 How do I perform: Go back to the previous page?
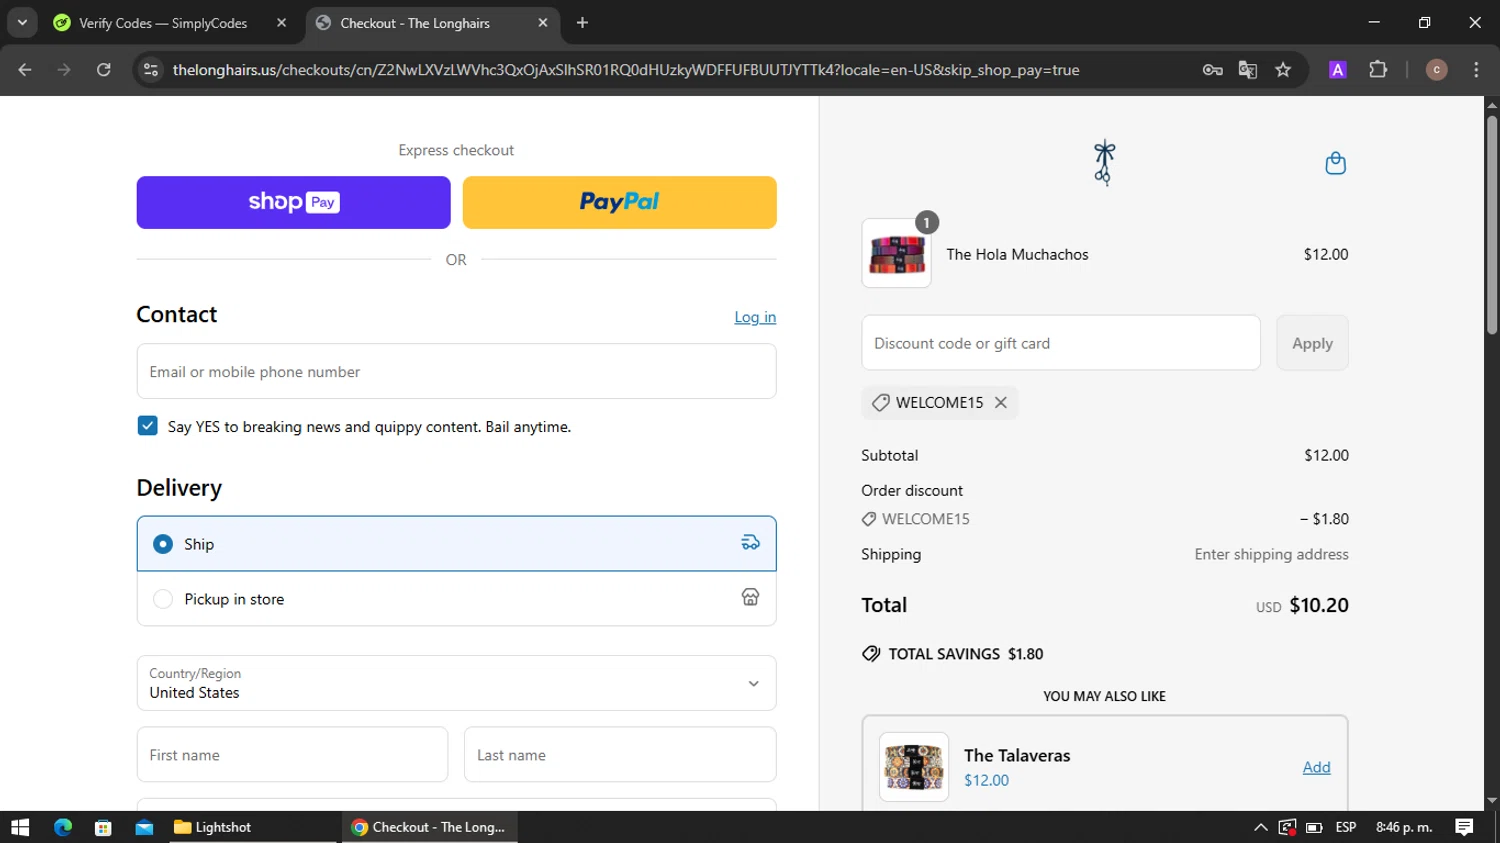25,70
